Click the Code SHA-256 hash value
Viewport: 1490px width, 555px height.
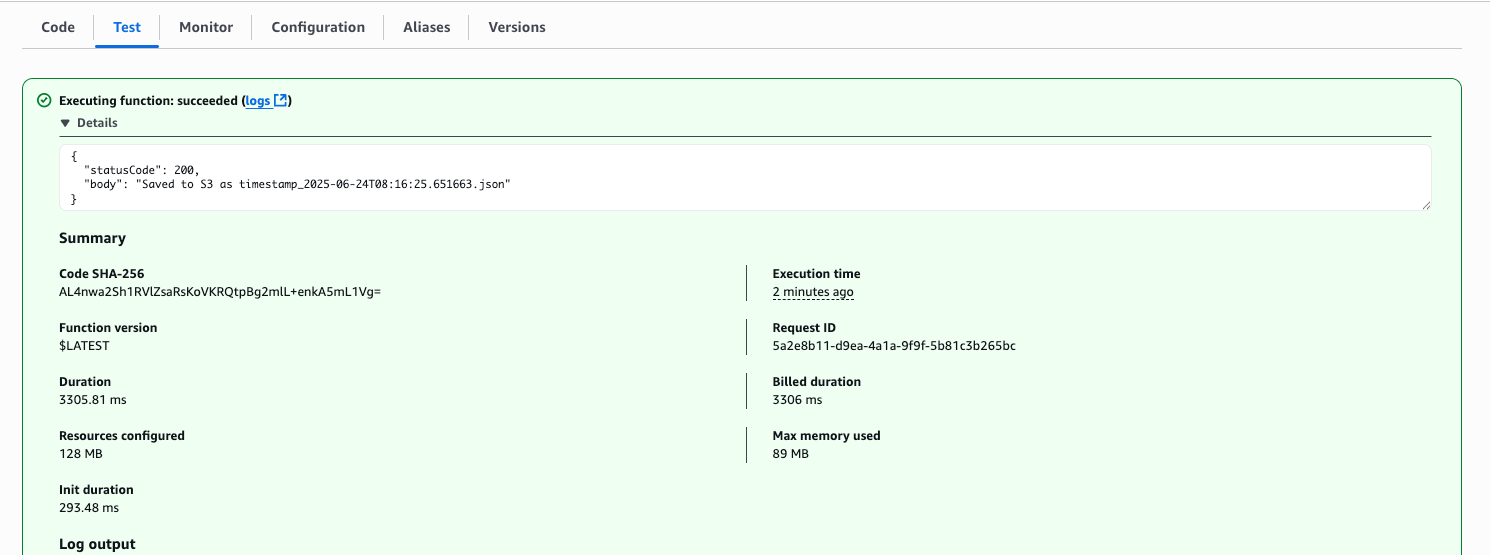(x=220, y=292)
